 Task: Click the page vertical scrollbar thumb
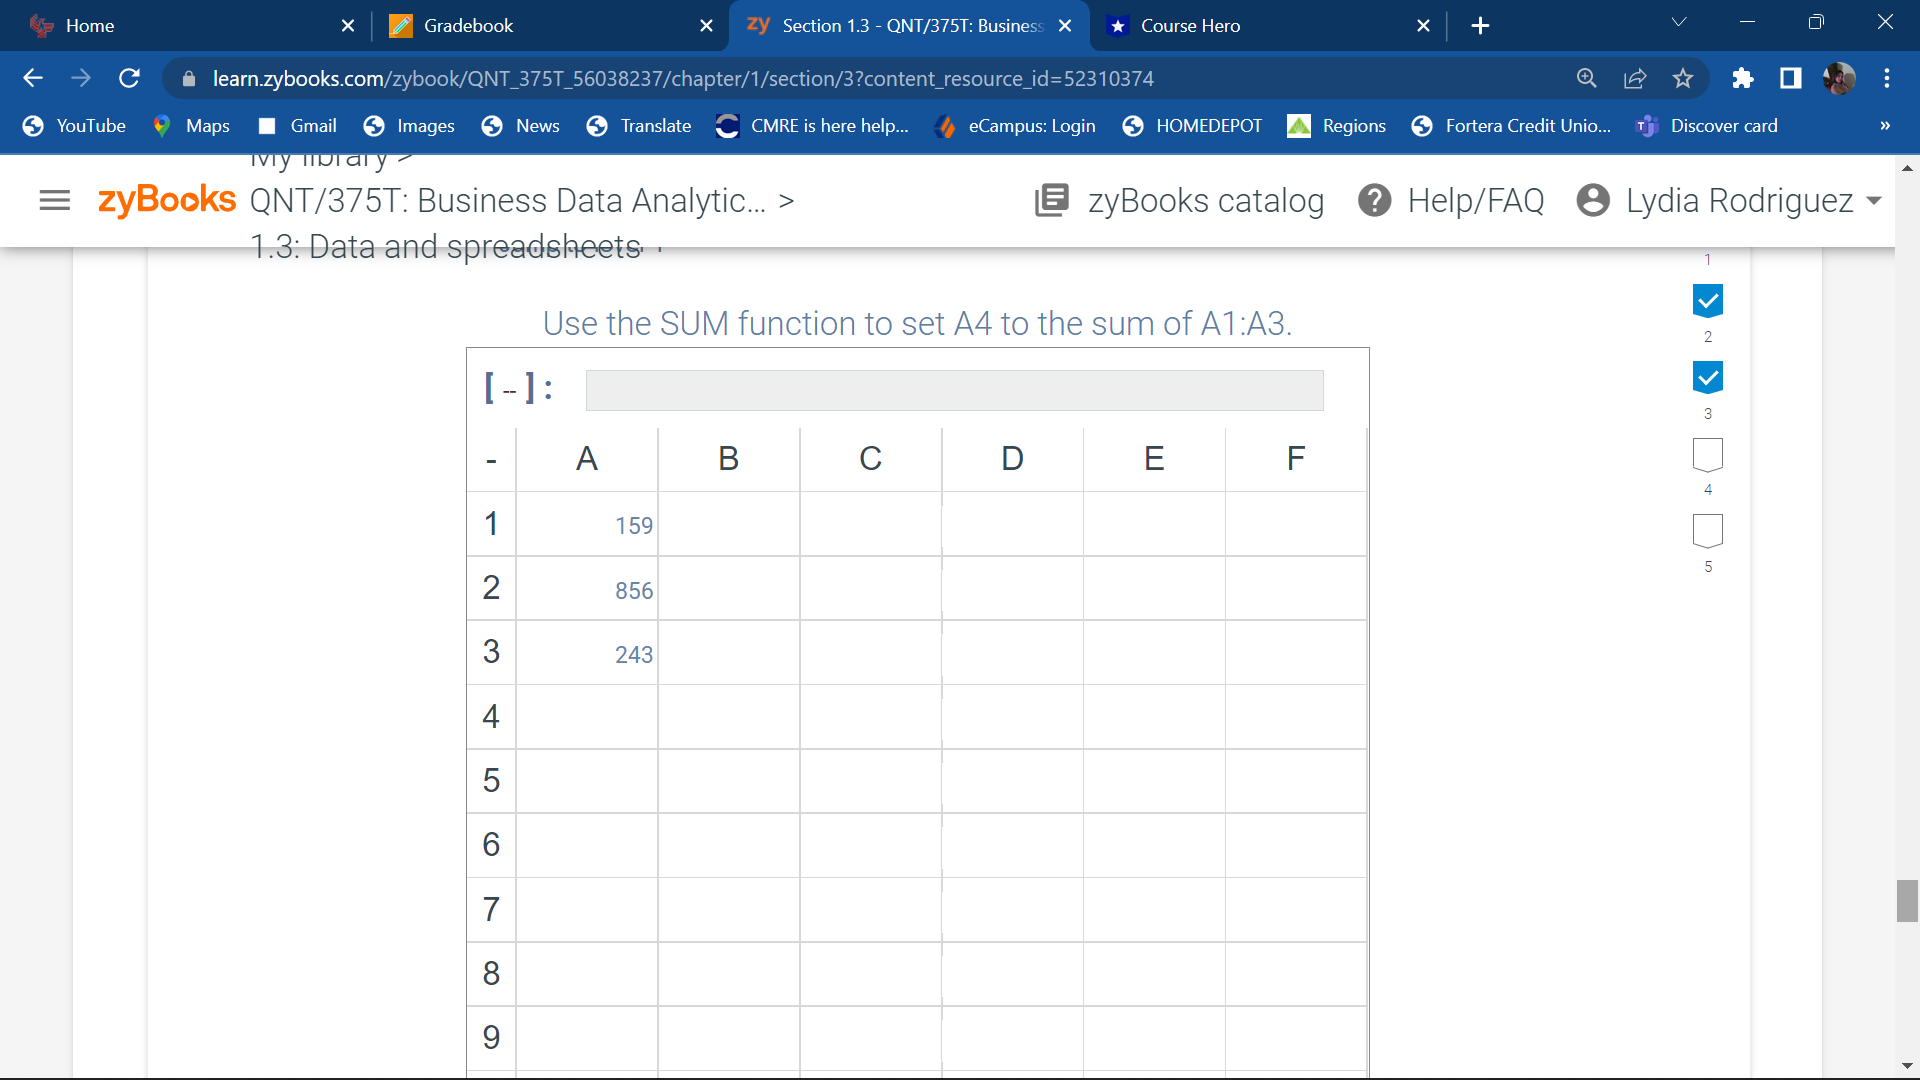coord(1907,901)
